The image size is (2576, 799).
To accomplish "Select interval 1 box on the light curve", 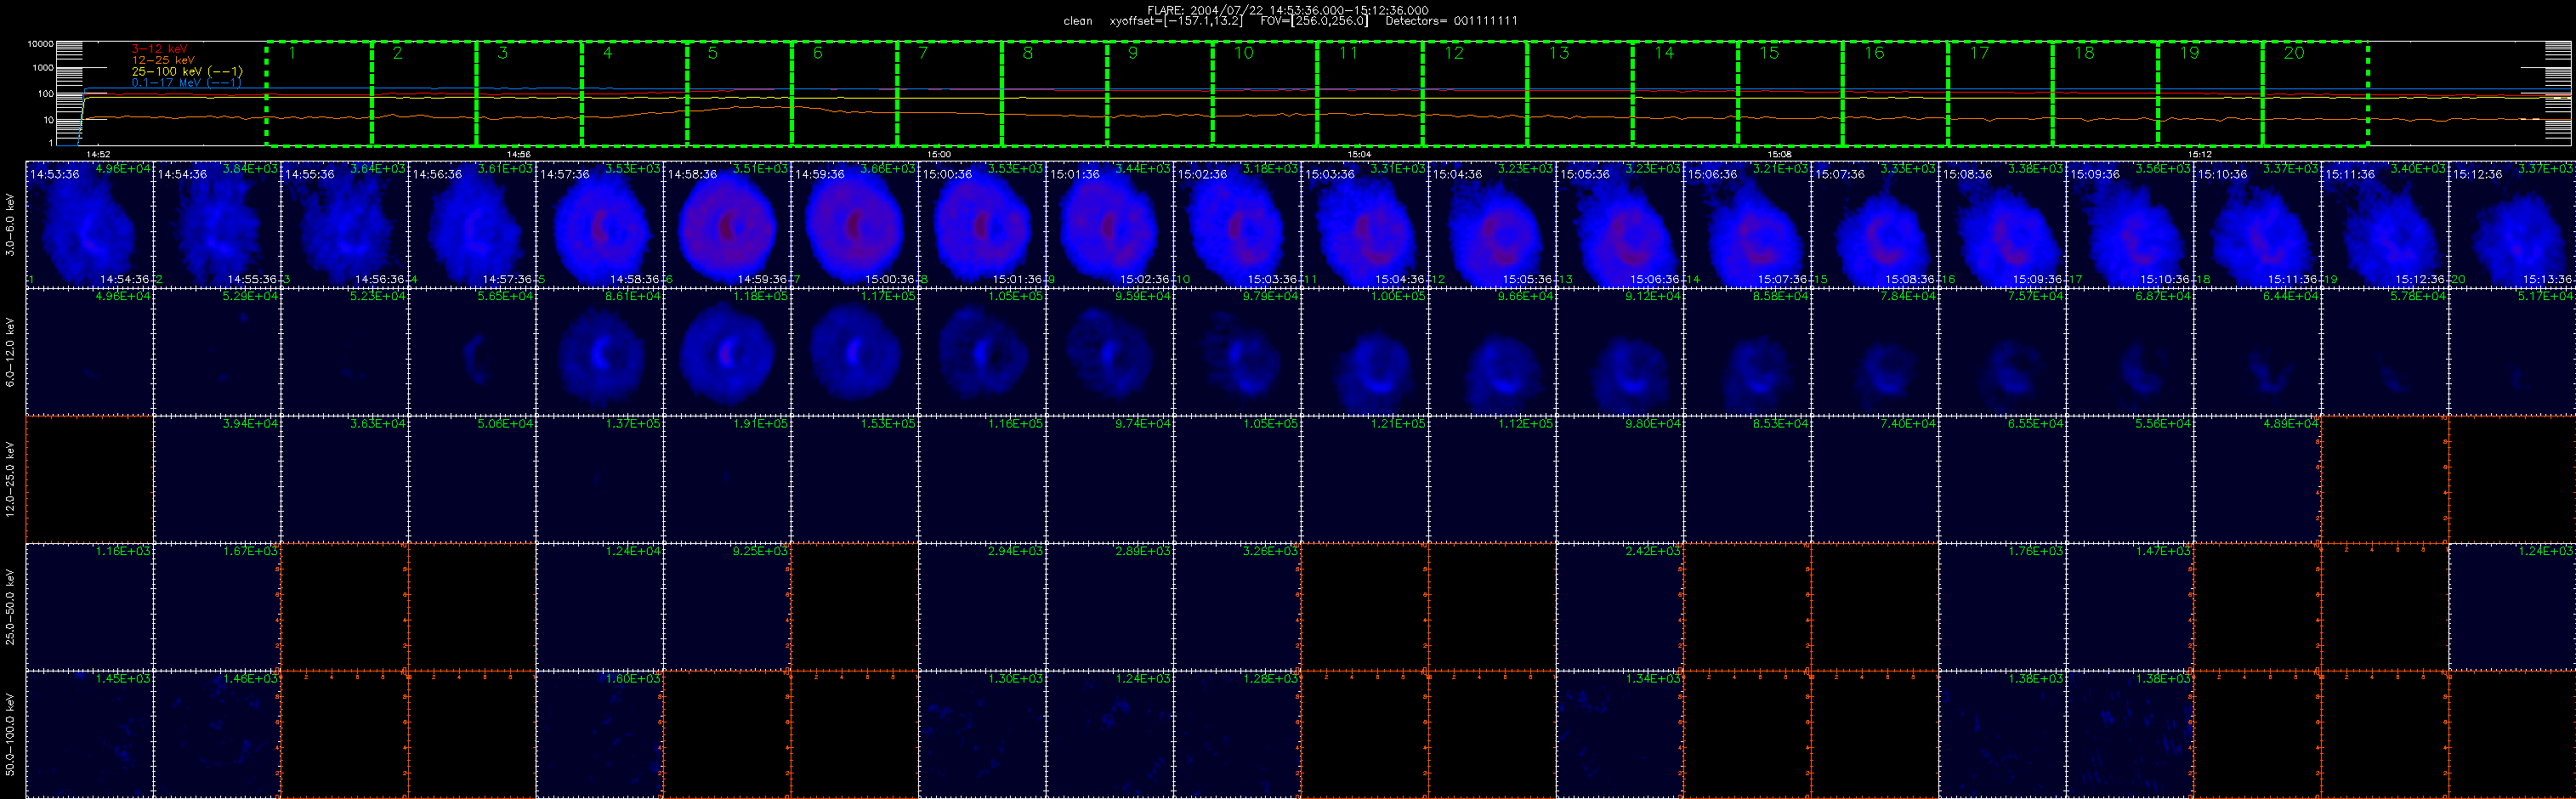I will [319, 94].
